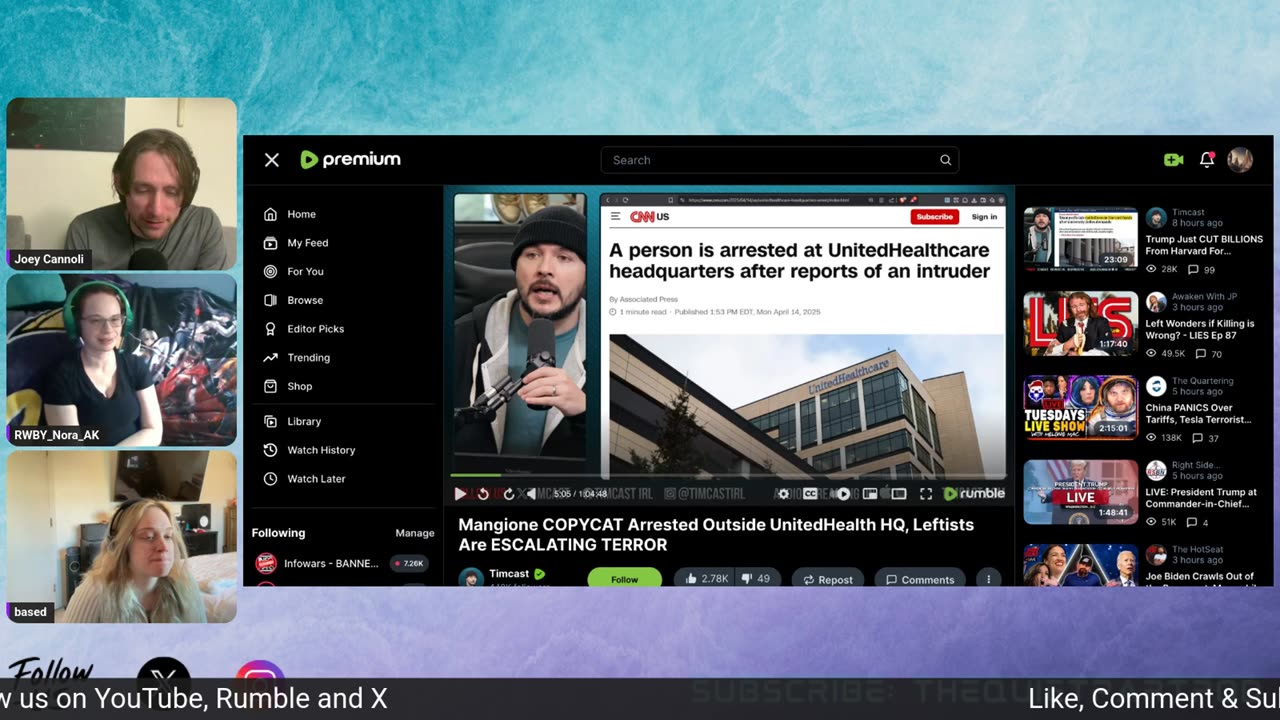Click Timcast channel avatar below video
Screen dimensions: 1280x720
pos(471,578)
